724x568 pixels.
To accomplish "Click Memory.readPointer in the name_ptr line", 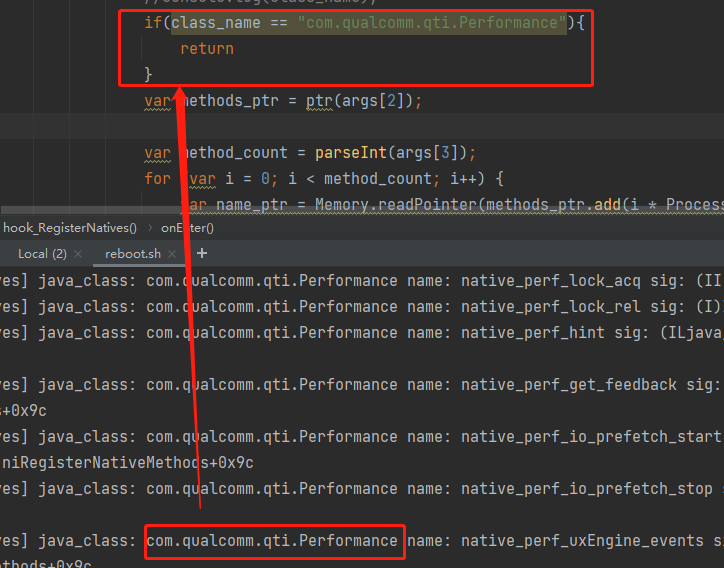I will click(x=395, y=205).
